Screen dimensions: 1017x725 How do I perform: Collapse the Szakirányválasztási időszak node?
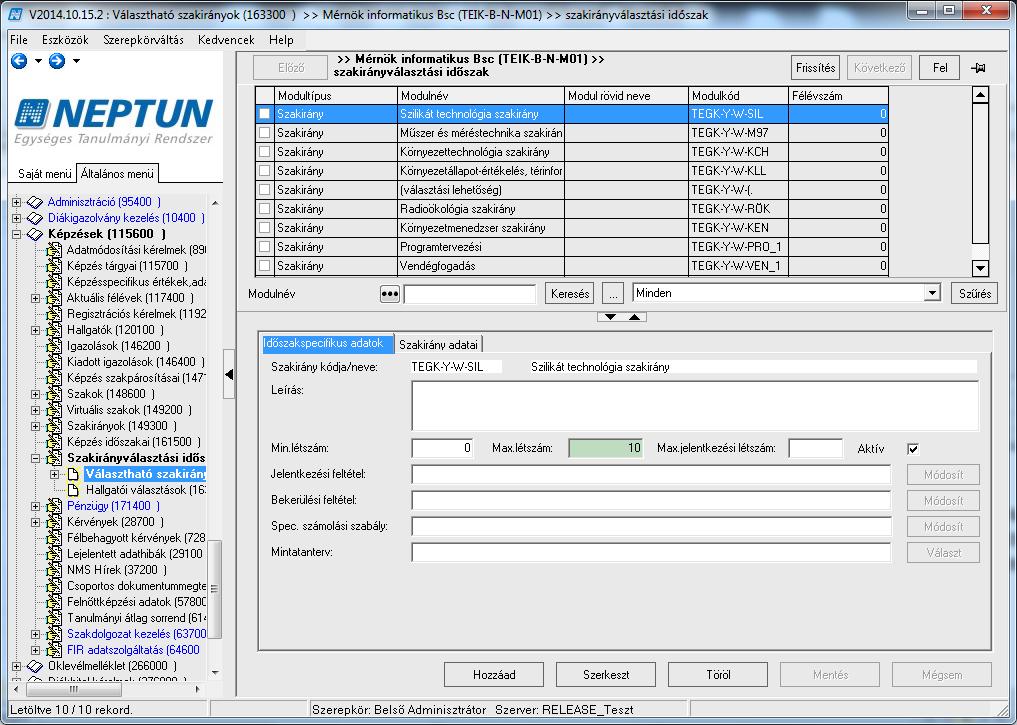click(36, 458)
